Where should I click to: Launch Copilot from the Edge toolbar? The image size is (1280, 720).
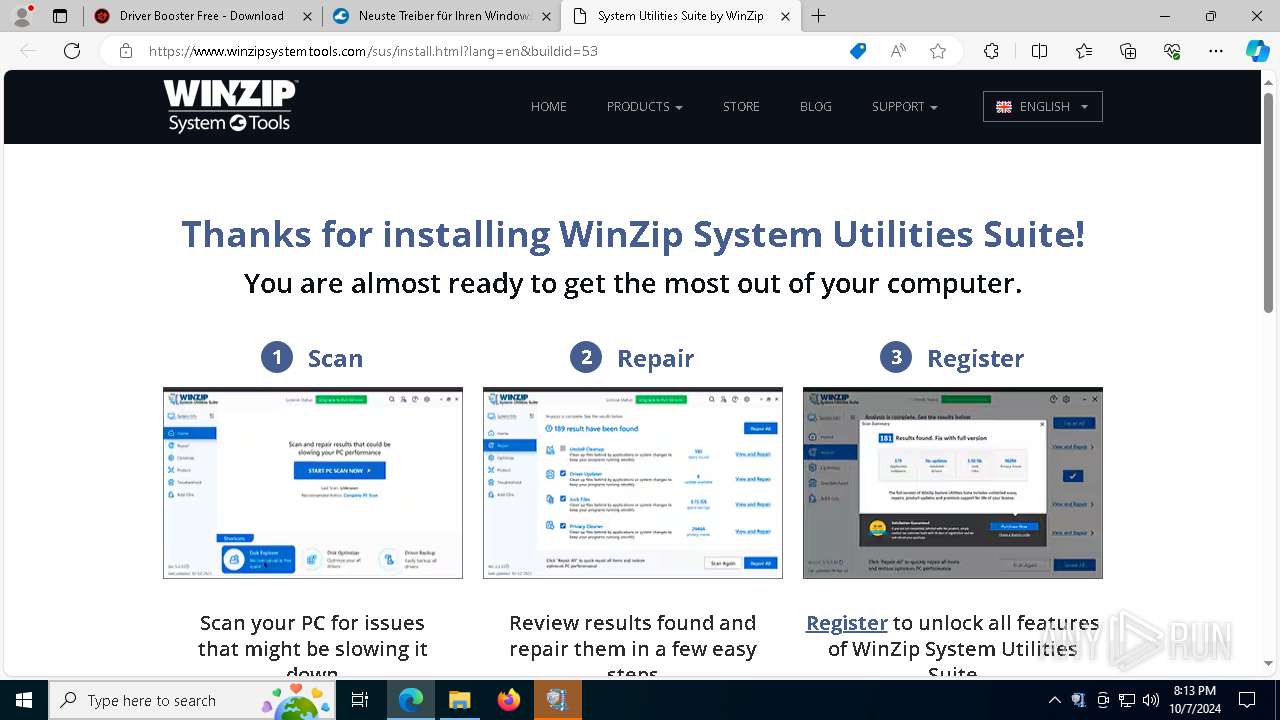(x=1257, y=51)
